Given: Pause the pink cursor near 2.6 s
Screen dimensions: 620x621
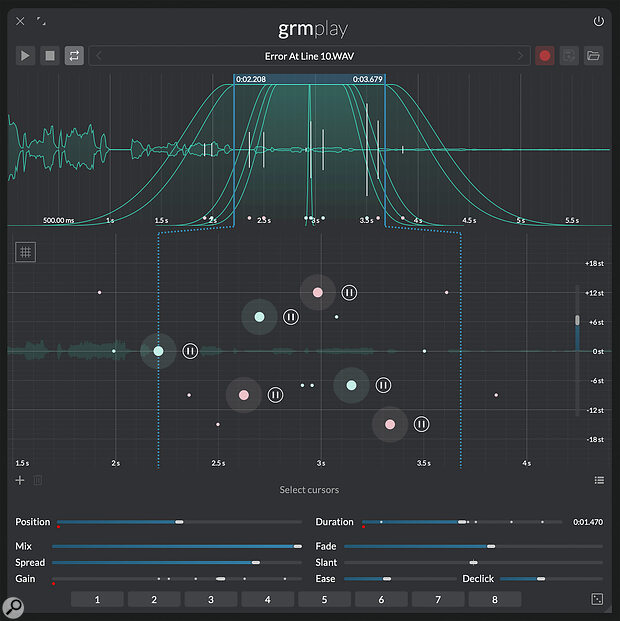Looking at the screenshot, I should tap(275, 395).
